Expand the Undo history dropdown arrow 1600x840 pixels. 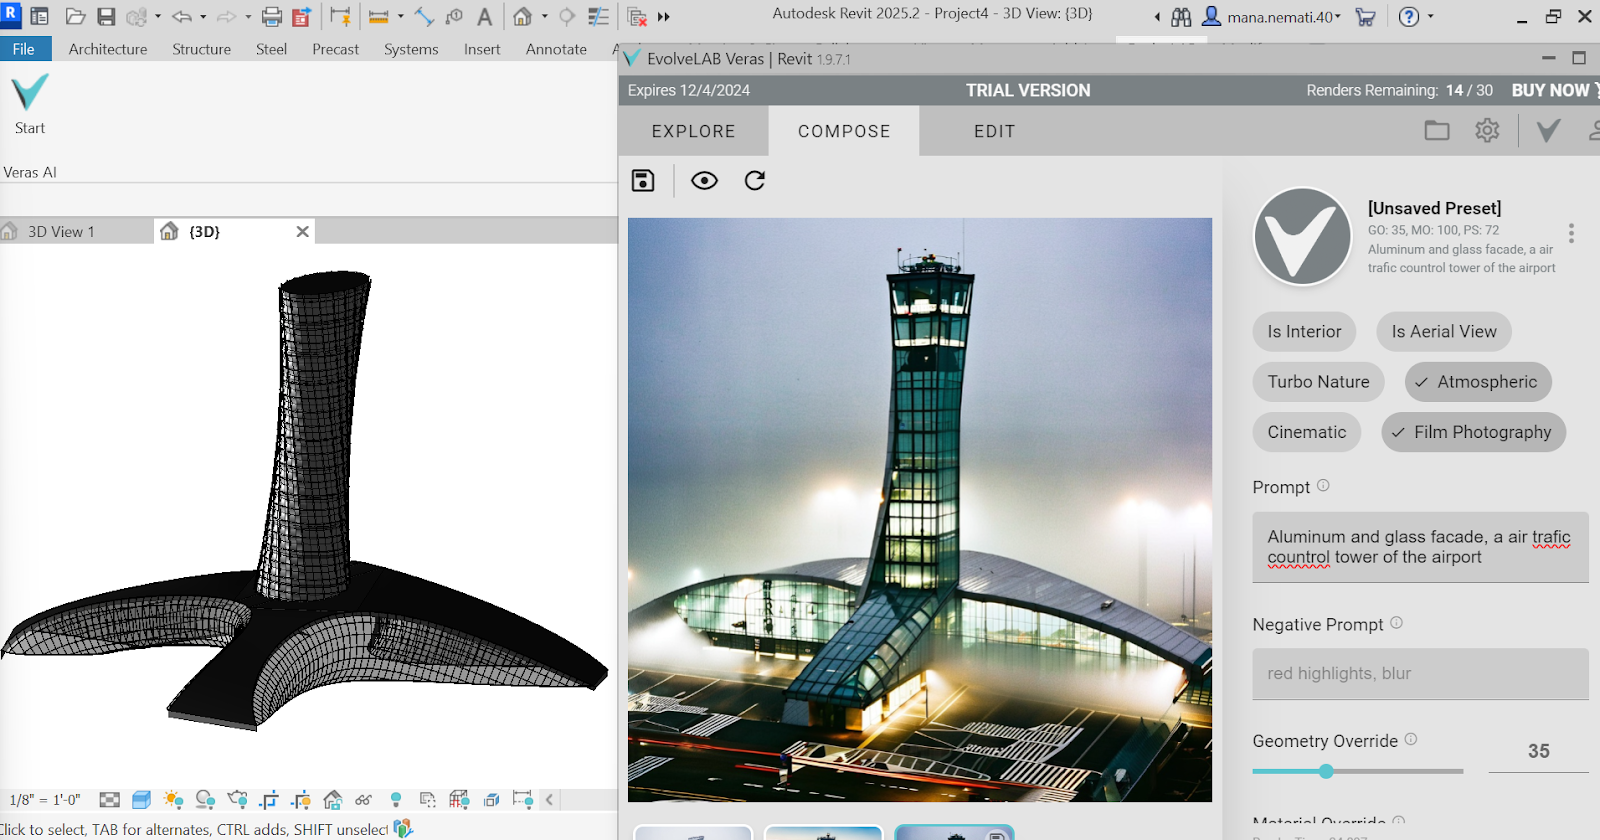(203, 17)
